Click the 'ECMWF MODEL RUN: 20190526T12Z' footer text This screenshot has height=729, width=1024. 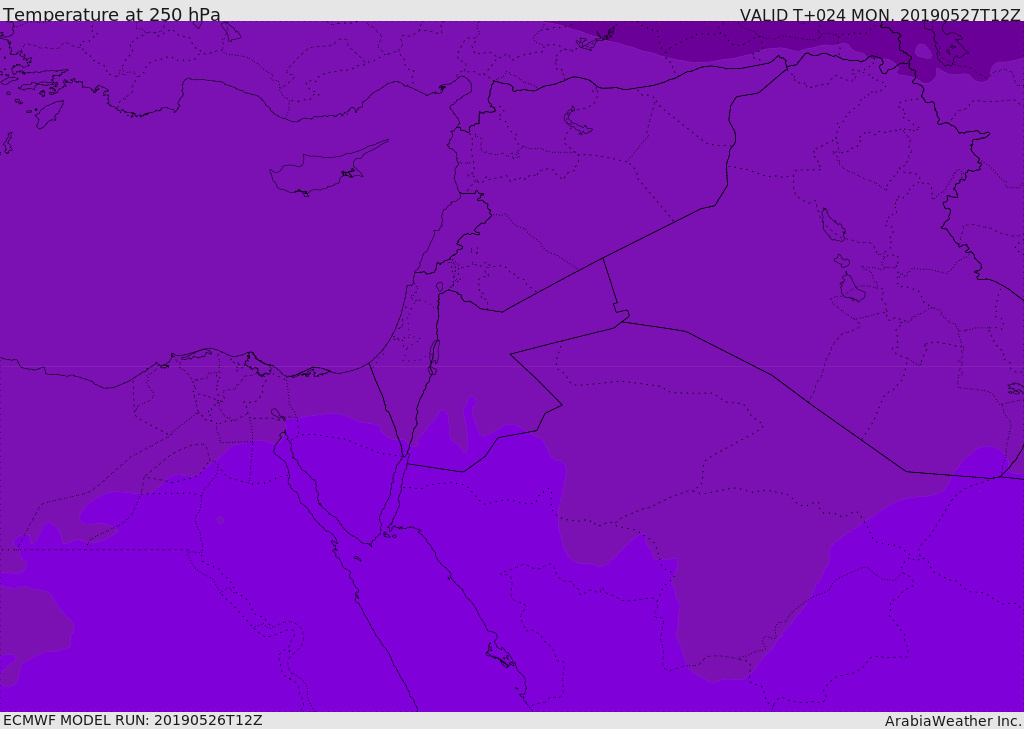point(133,720)
